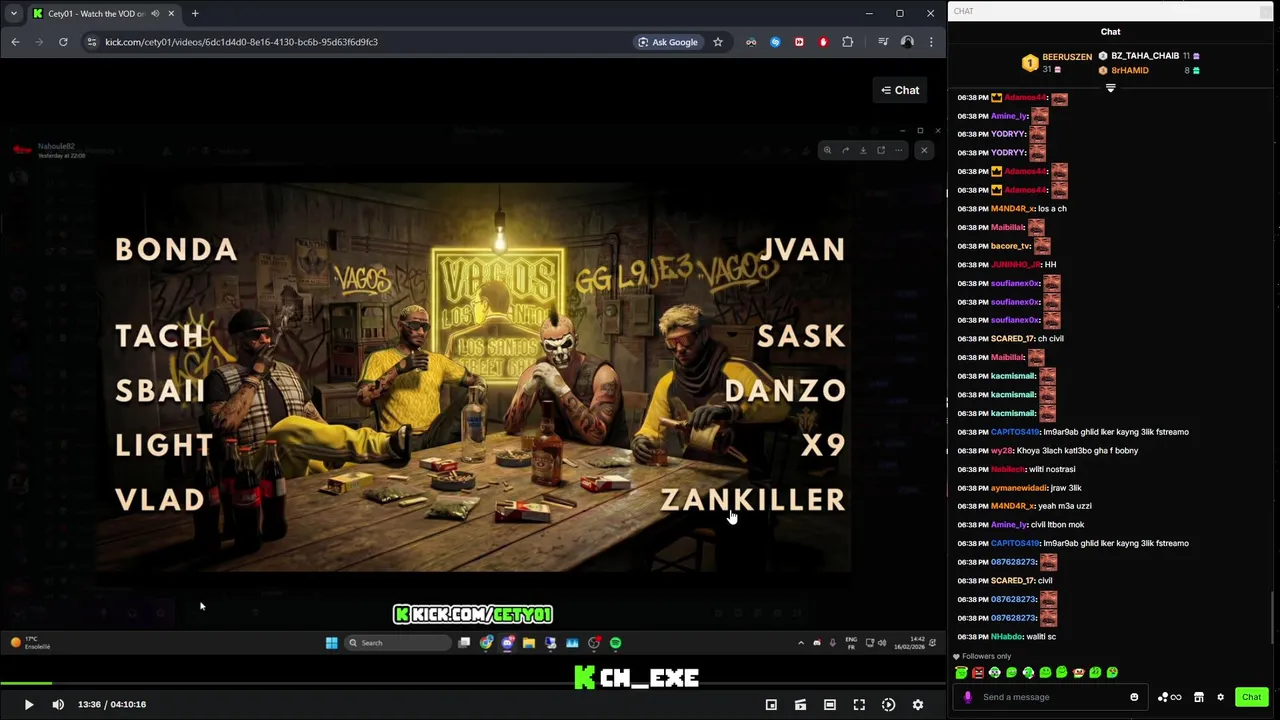Toggle the Chat button above the video
This screenshot has height=720, width=1280.
900,90
